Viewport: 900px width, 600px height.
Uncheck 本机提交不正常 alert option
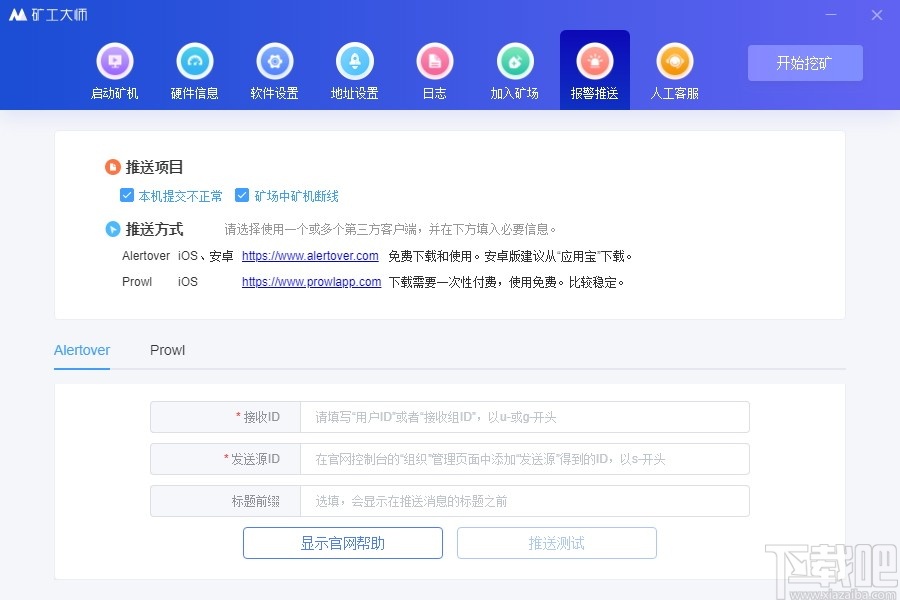coord(127,195)
